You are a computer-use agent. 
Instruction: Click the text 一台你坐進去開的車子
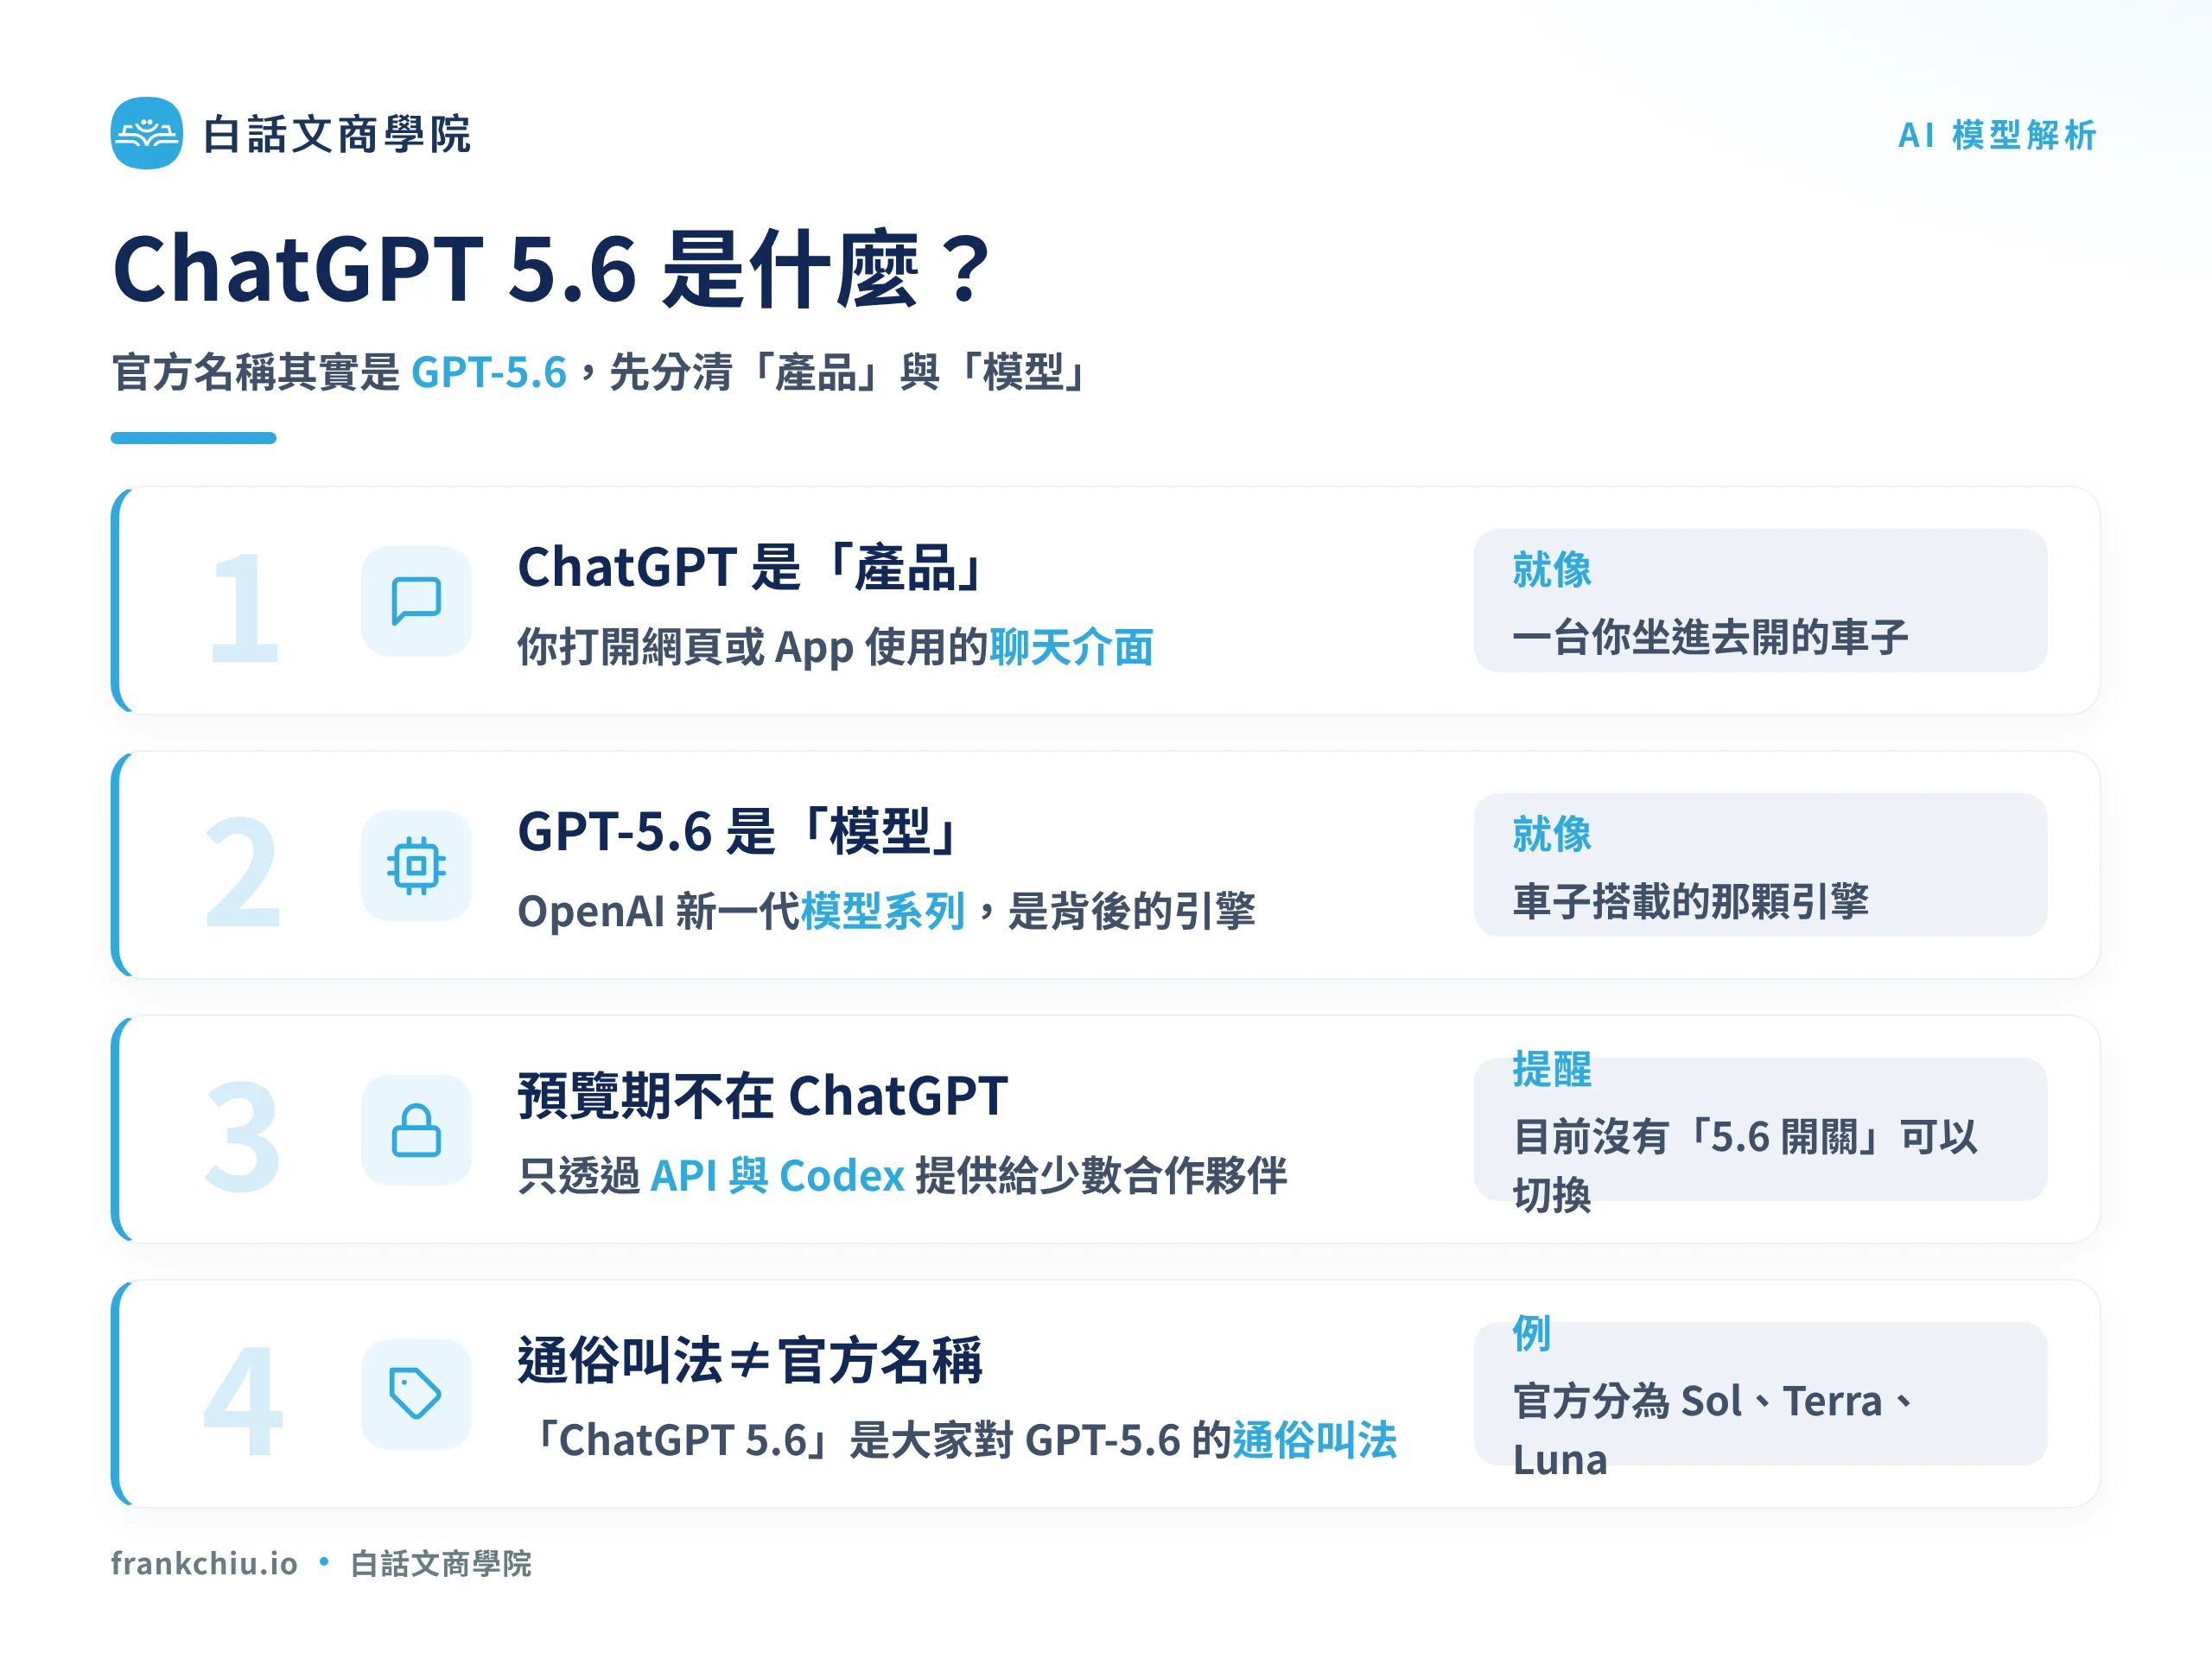[1711, 637]
